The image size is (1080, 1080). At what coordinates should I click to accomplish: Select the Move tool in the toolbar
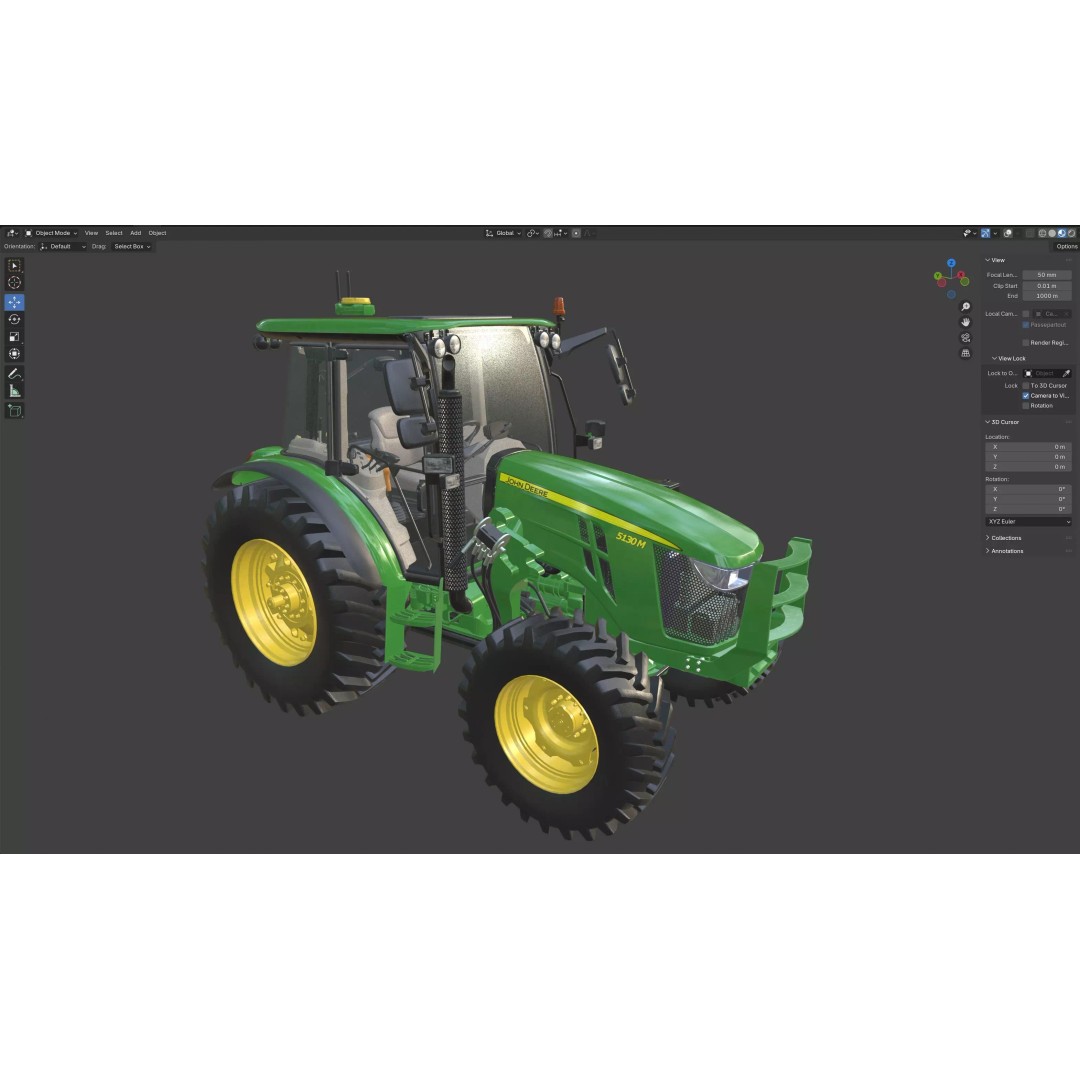(14, 301)
